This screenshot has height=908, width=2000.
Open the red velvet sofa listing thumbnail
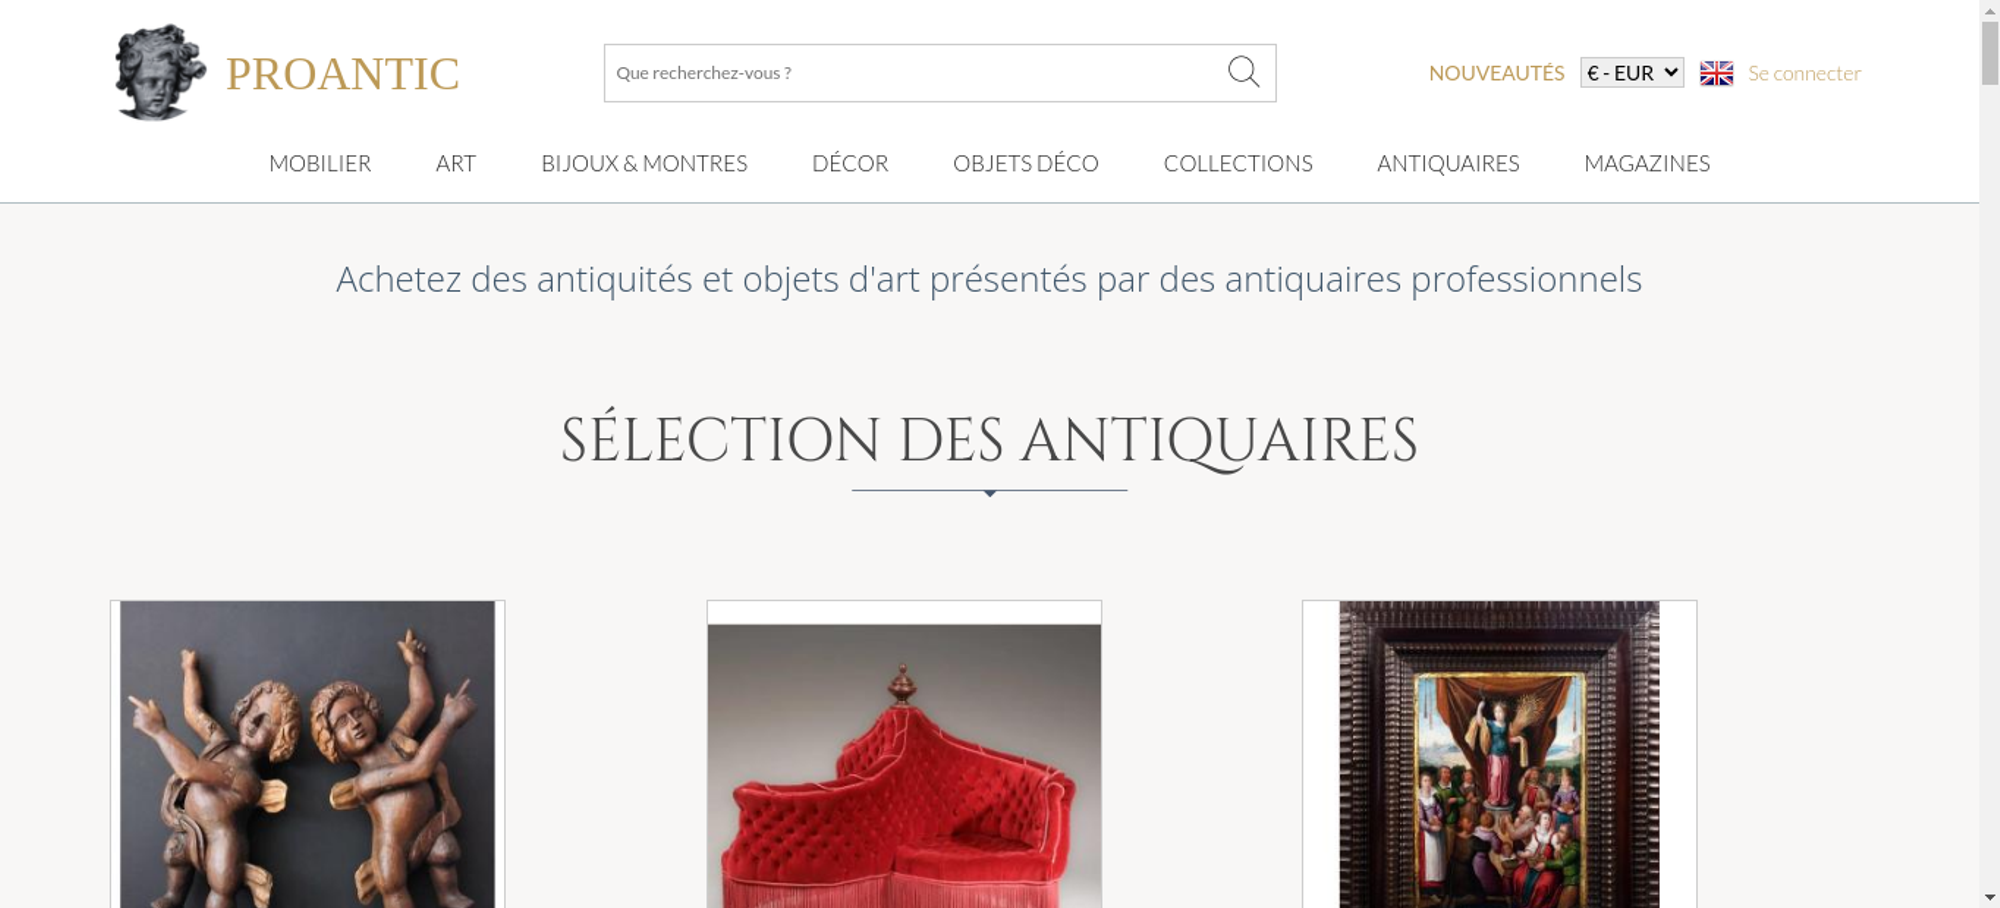coord(904,754)
